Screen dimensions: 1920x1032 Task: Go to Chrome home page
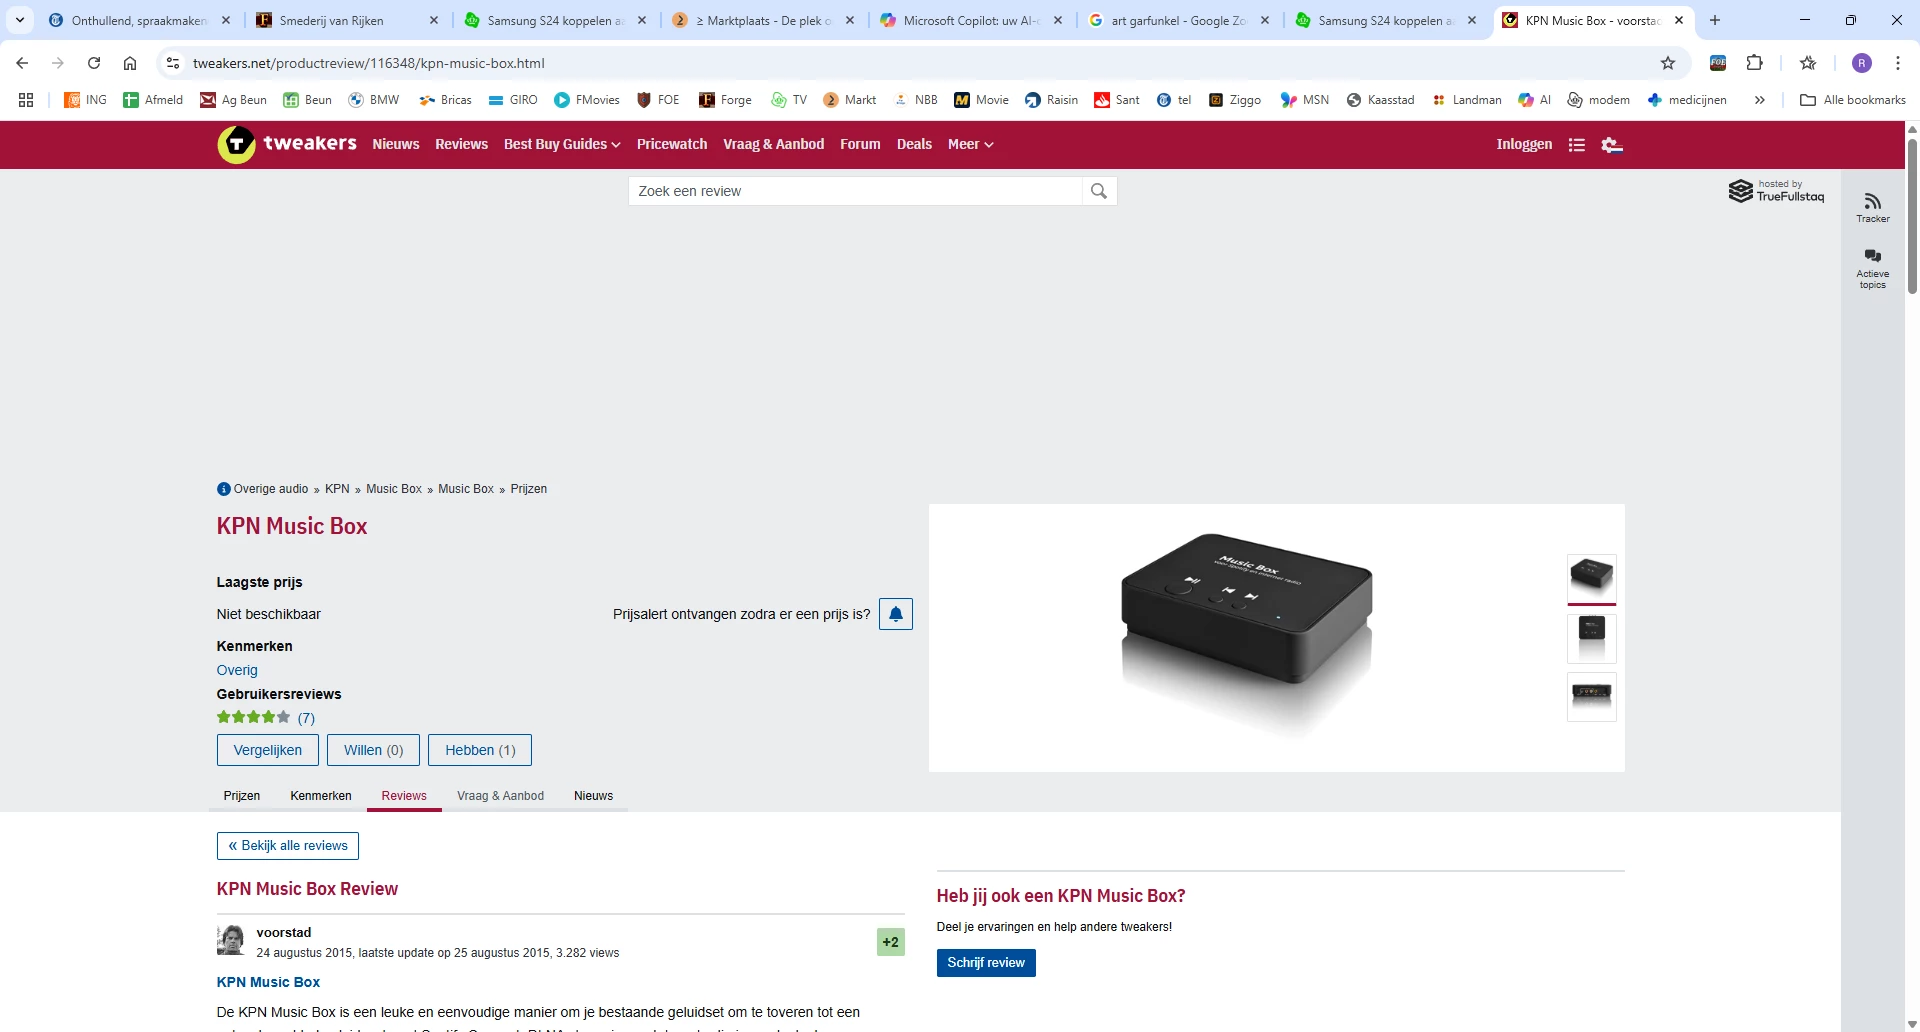coord(130,63)
